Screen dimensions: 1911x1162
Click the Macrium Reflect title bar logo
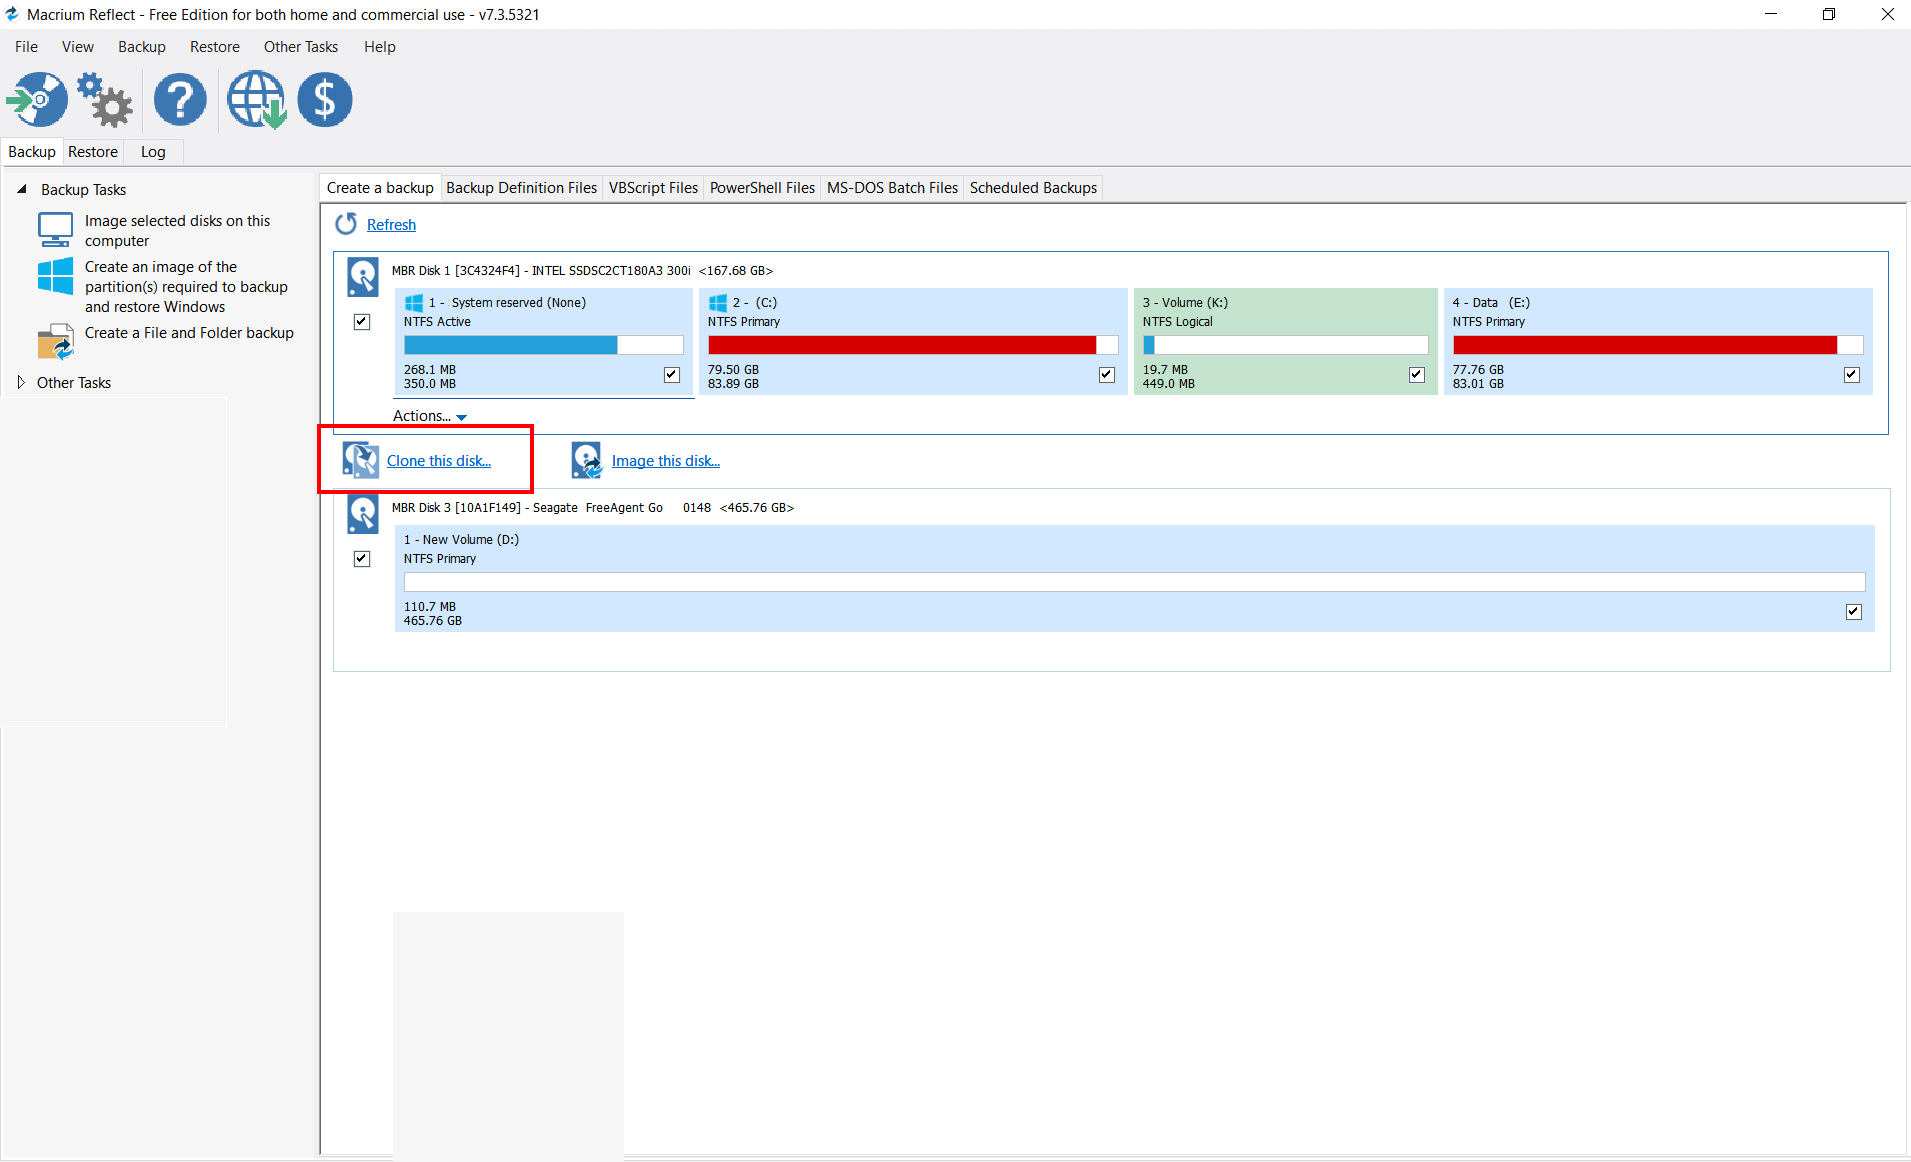pyautogui.click(x=12, y=14)
